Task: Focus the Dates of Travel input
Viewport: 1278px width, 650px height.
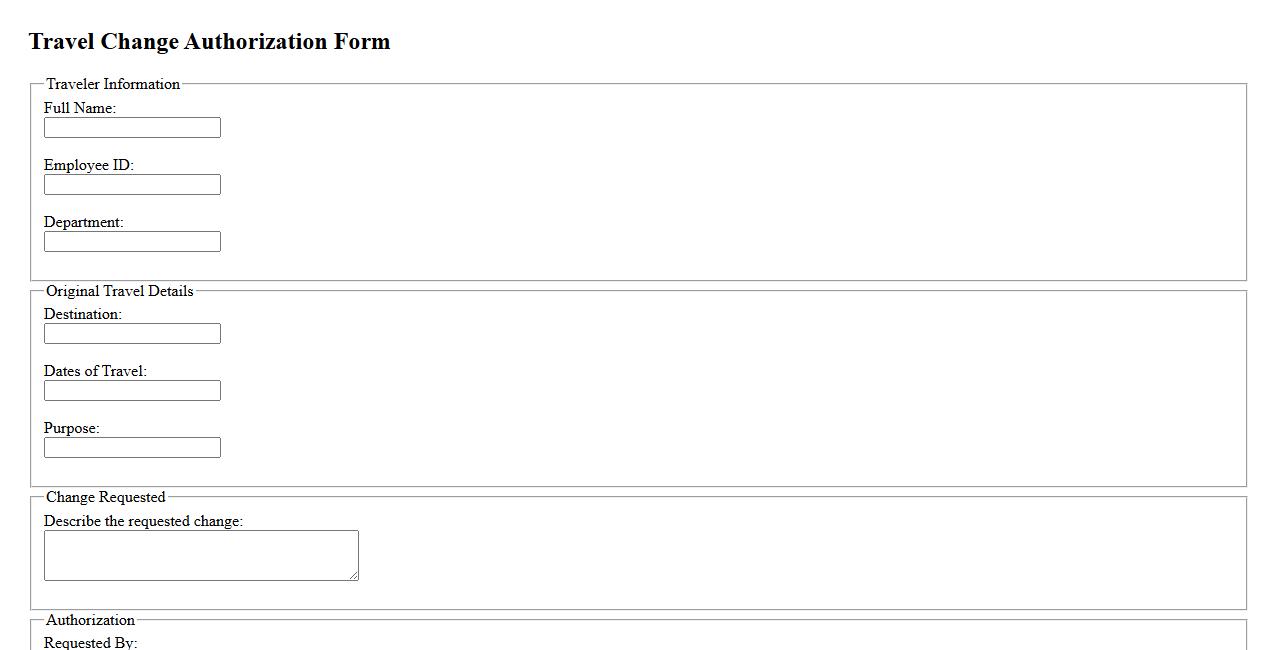Action: pos(132,391)
